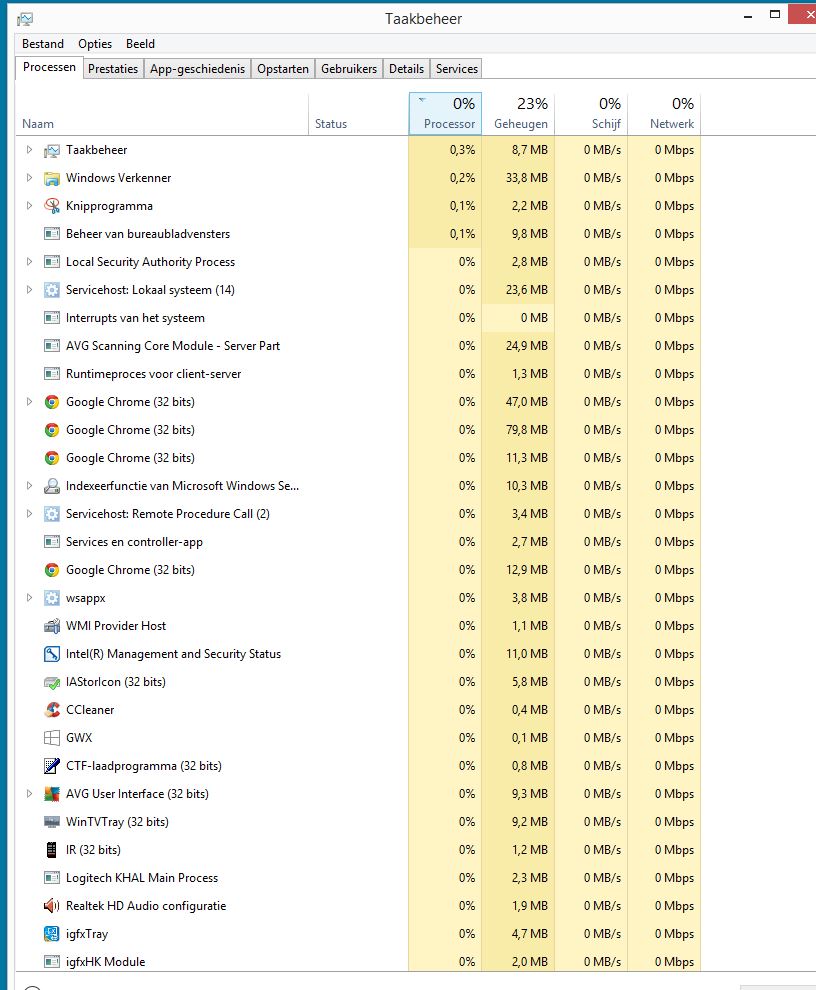Expand the wsappx process
Viewport: 816px width, 990px height.
(x=29, y=597)
